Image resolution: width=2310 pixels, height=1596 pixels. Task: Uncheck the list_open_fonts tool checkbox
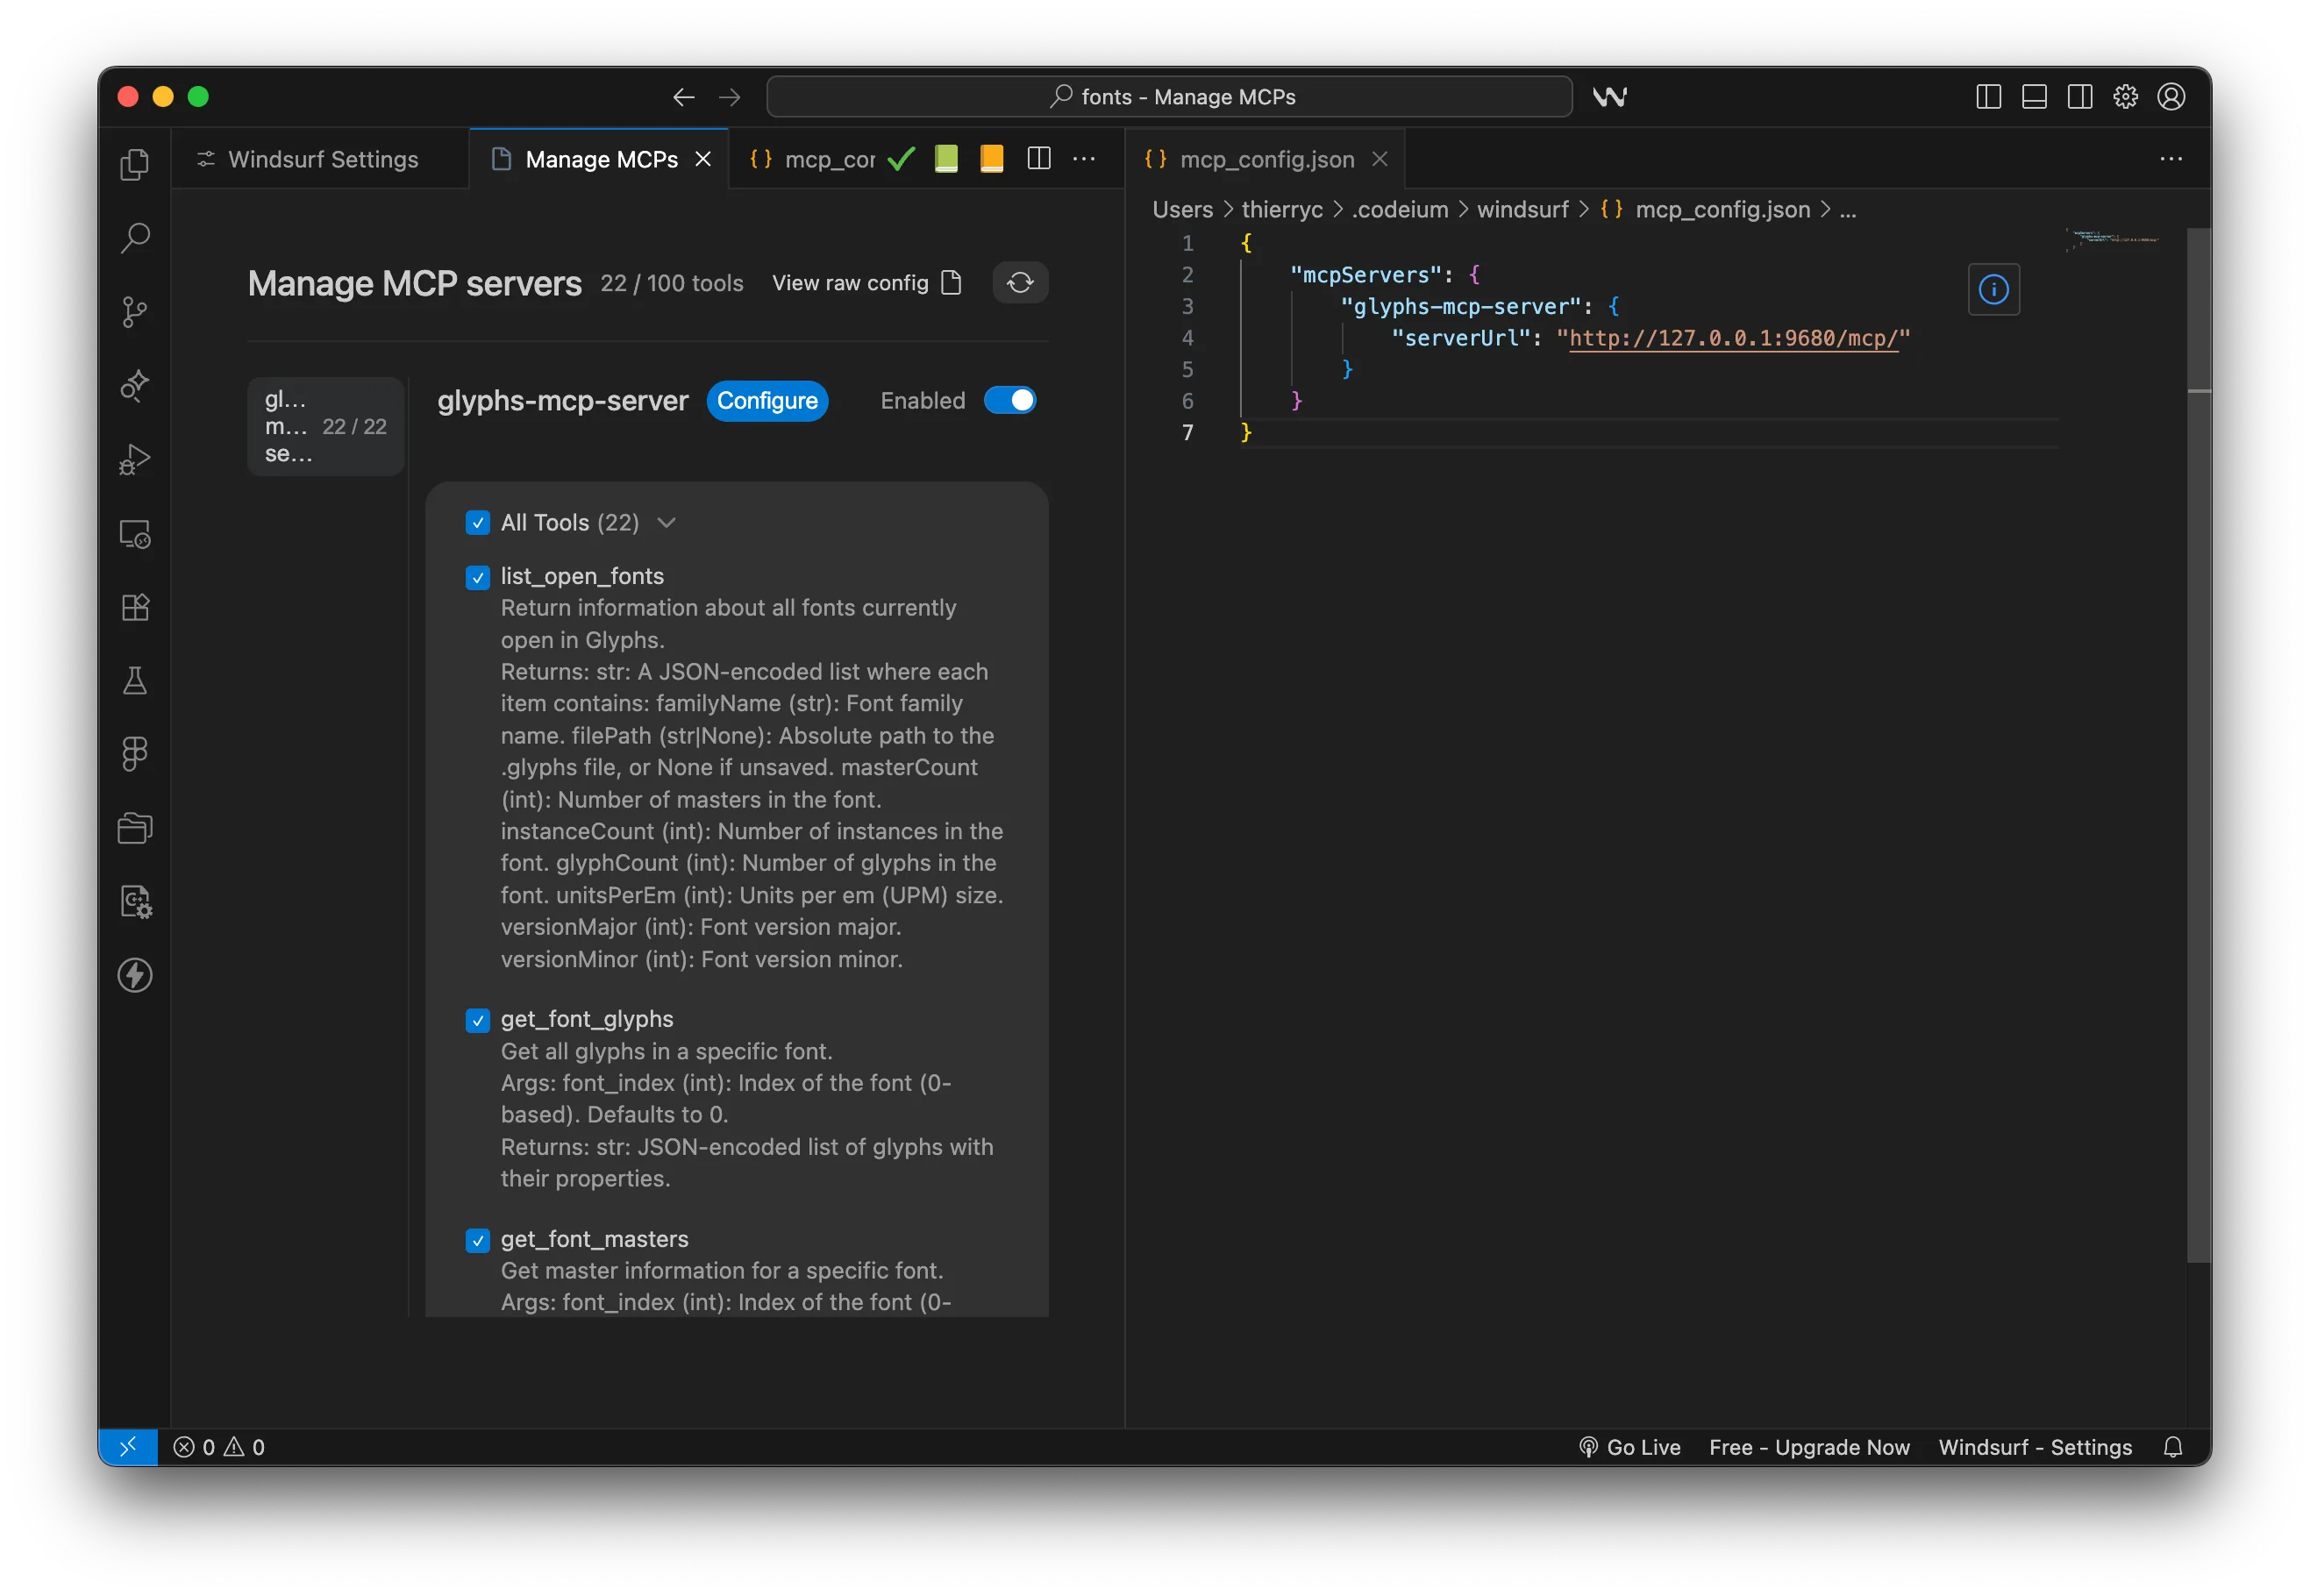[478, 577]
